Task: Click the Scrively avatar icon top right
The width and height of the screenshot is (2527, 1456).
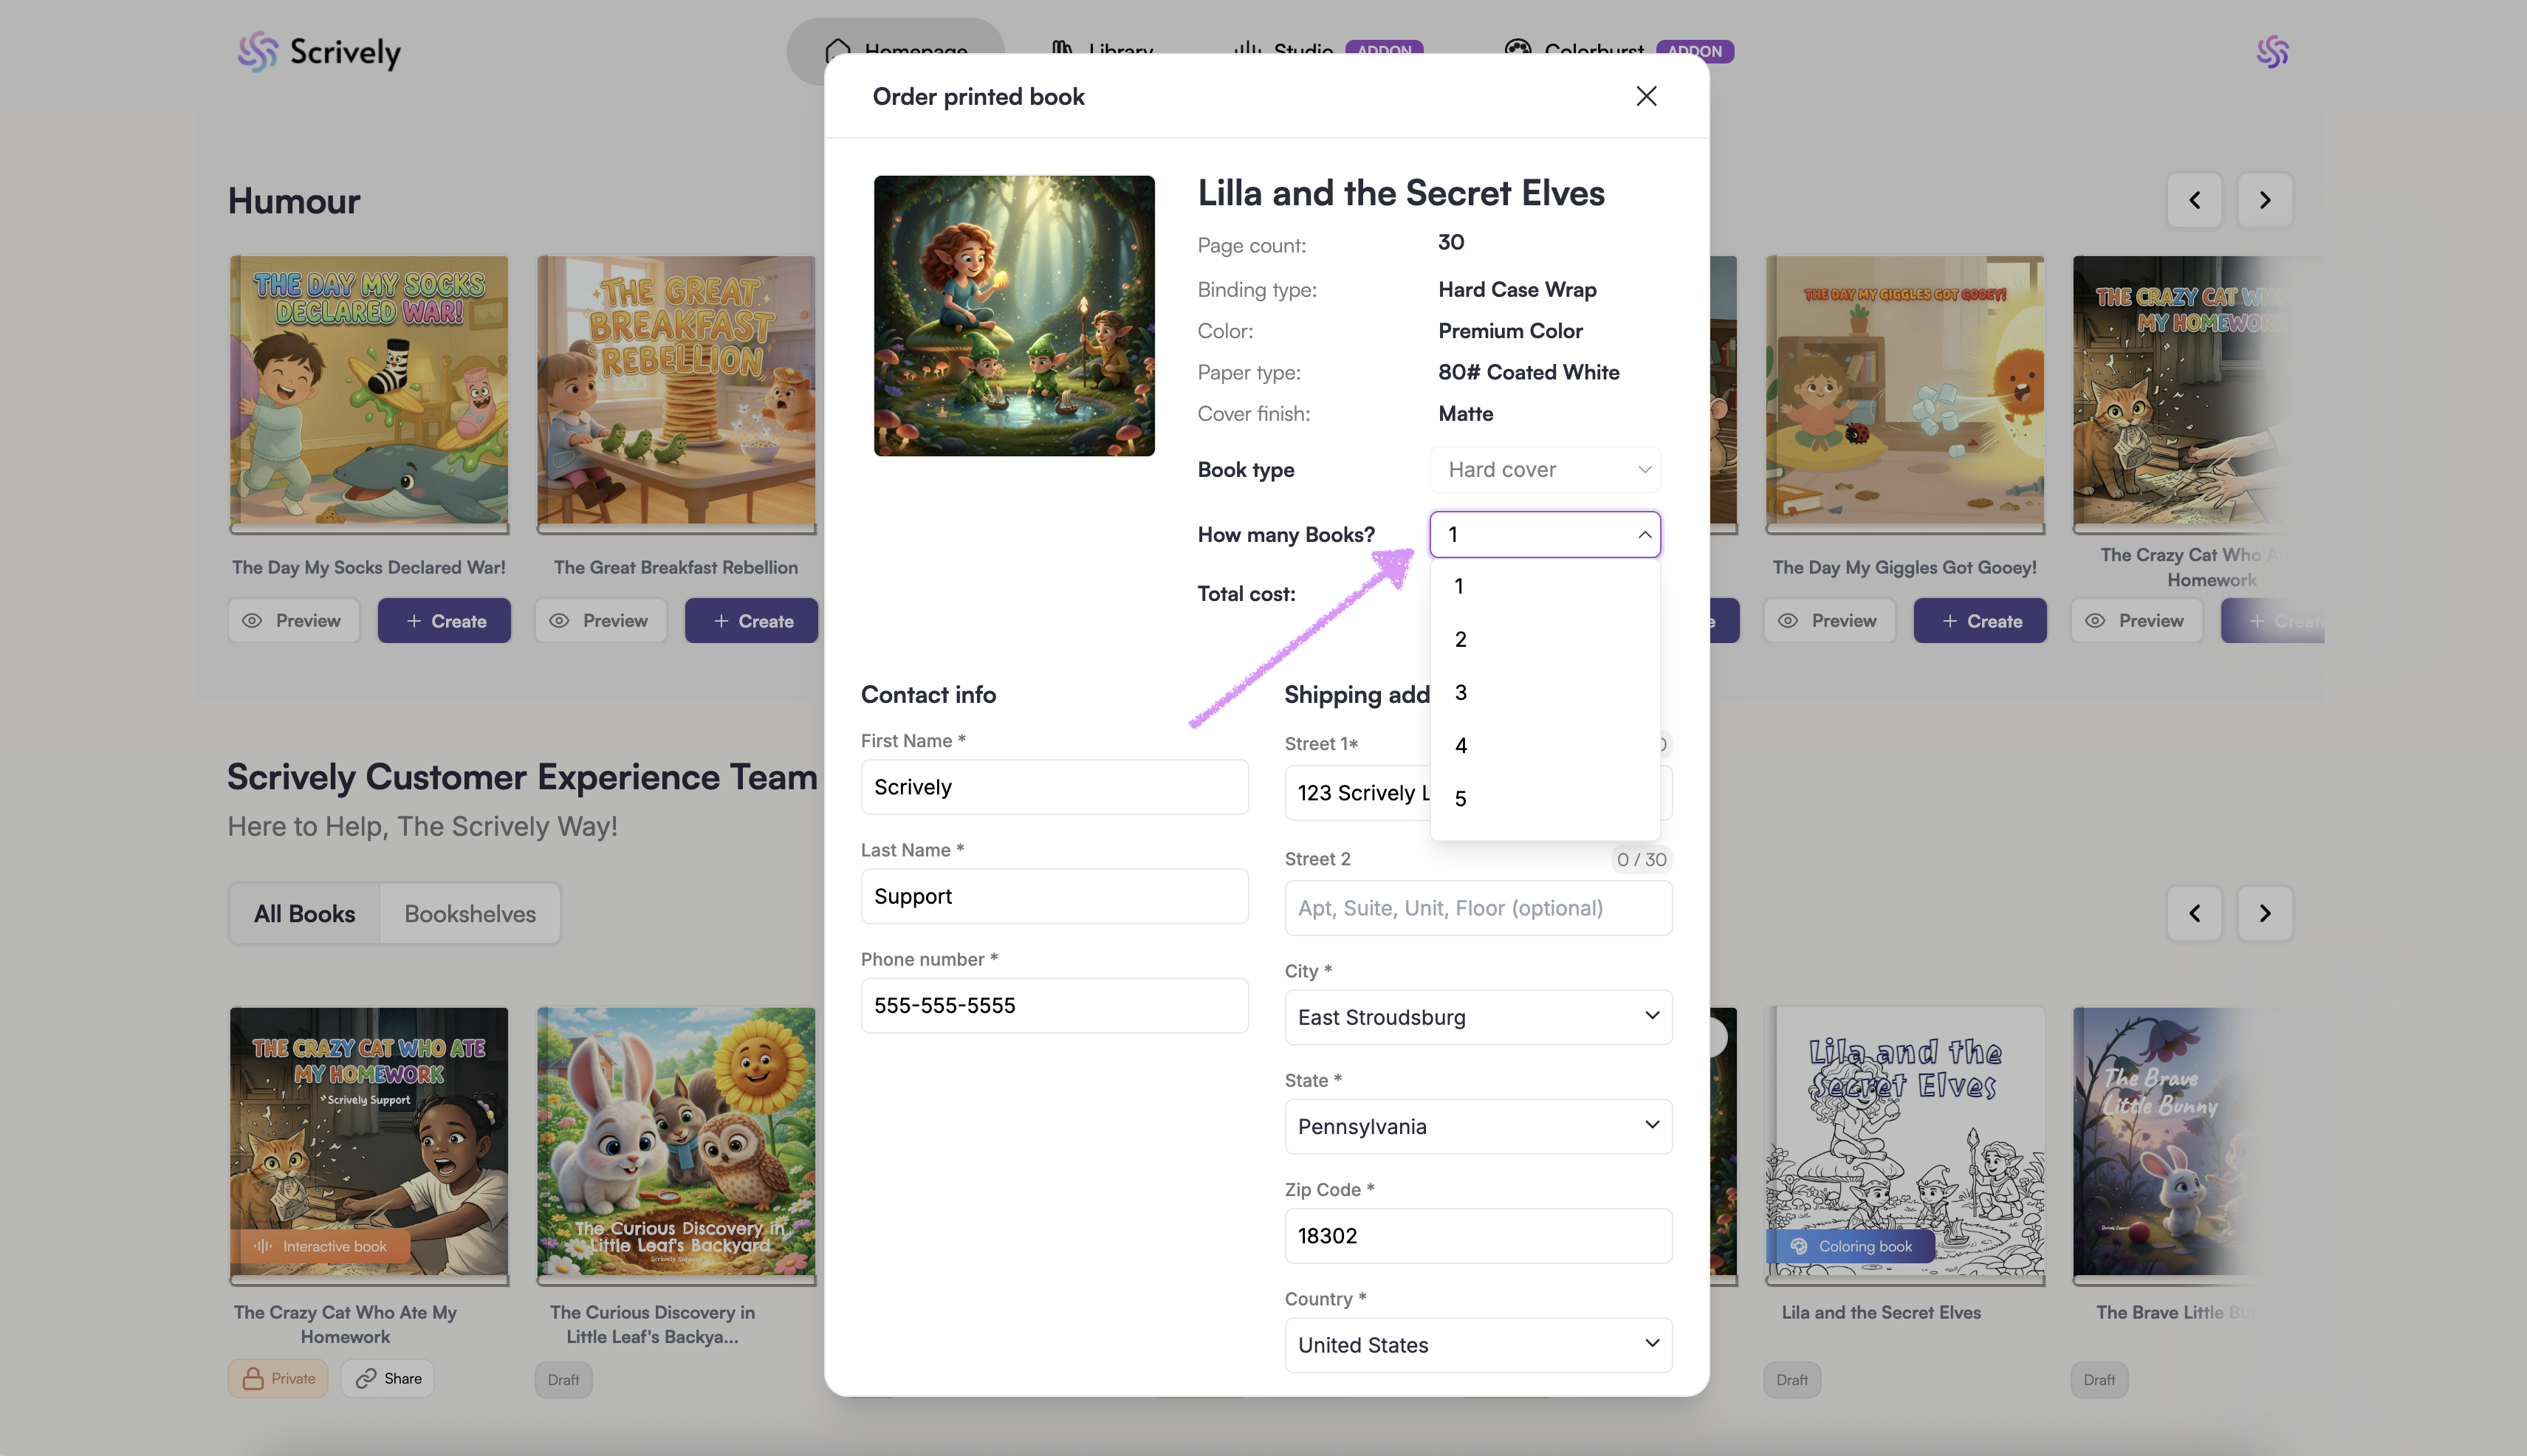Action: click(x=2271, y=51)
